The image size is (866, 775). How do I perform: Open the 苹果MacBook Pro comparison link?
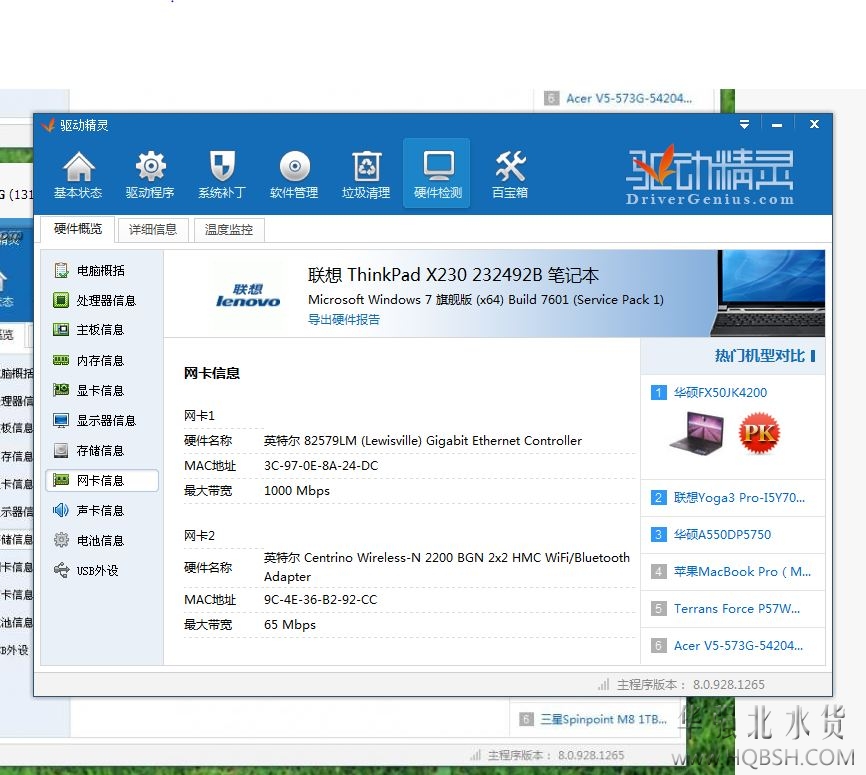[x=742, y=572]
